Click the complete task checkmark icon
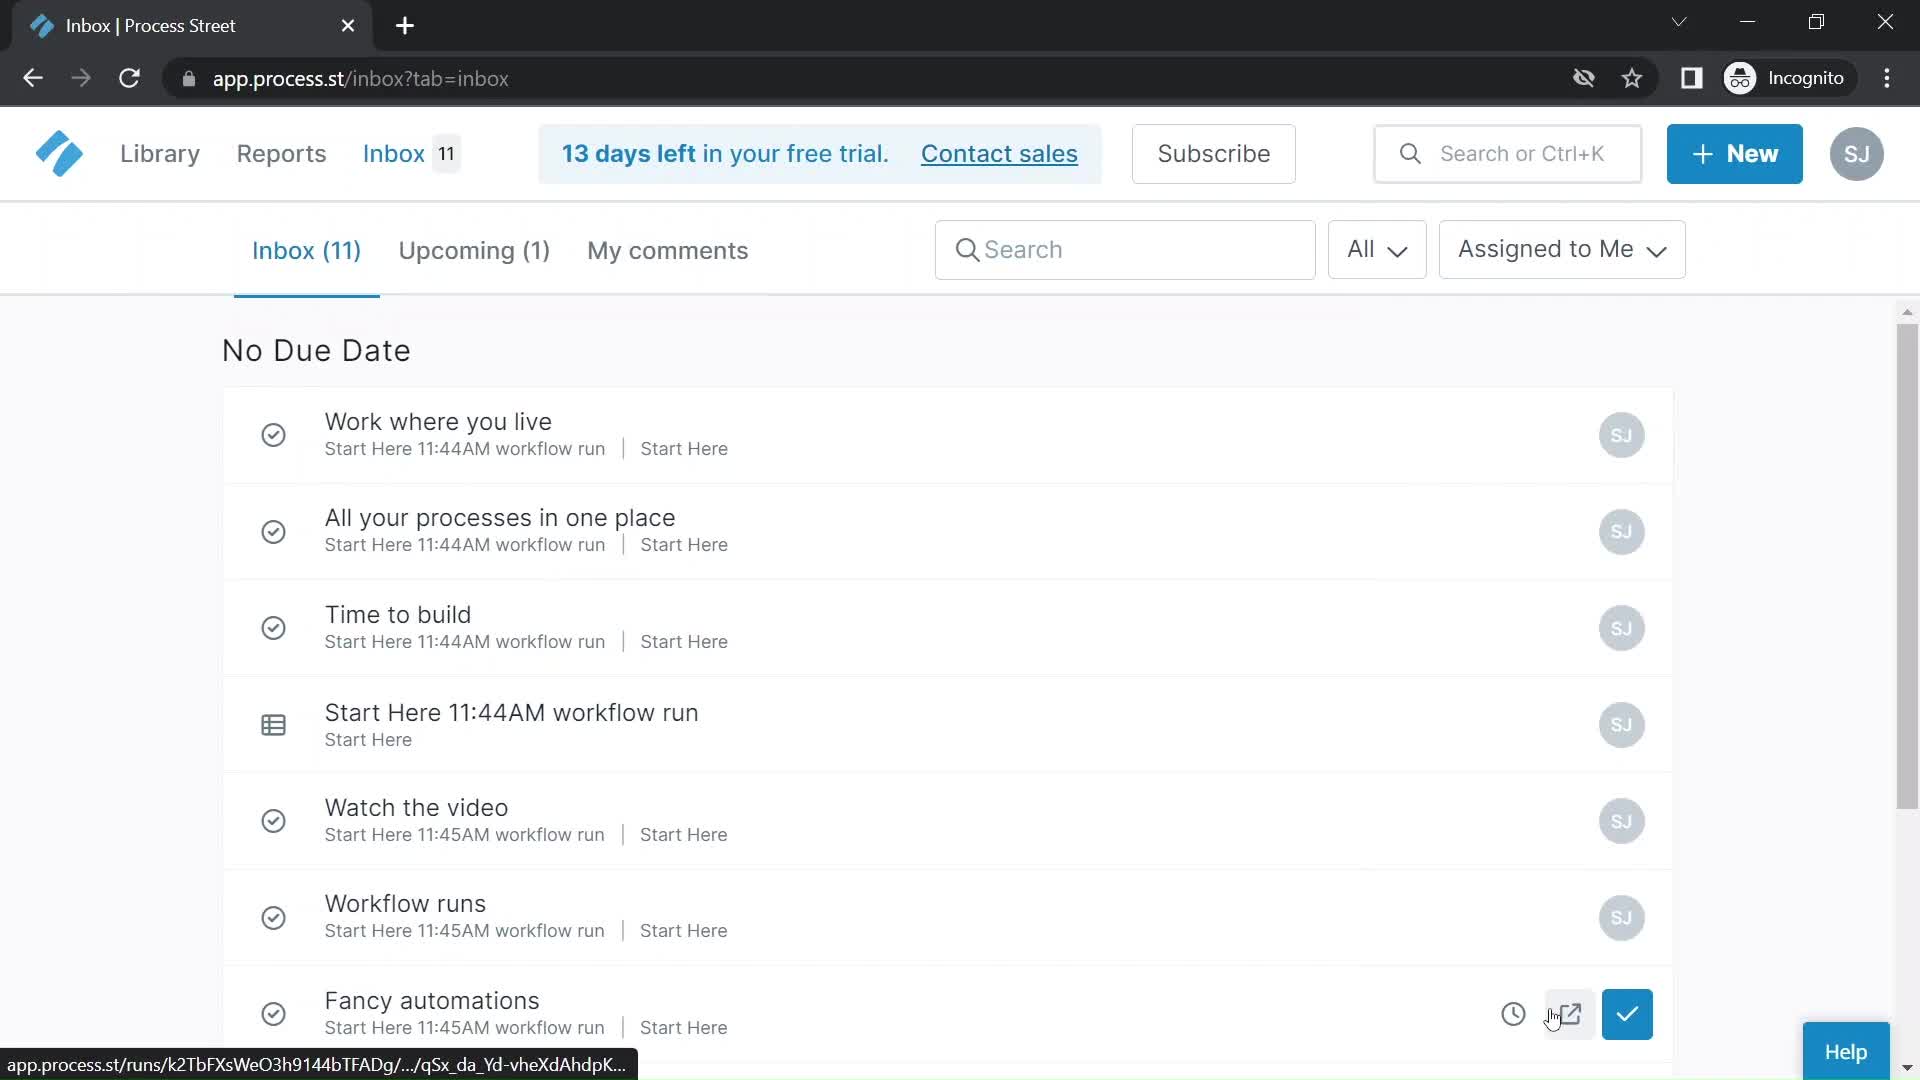This screenshot has width=1920, height=1080. click(1627, 1014)
